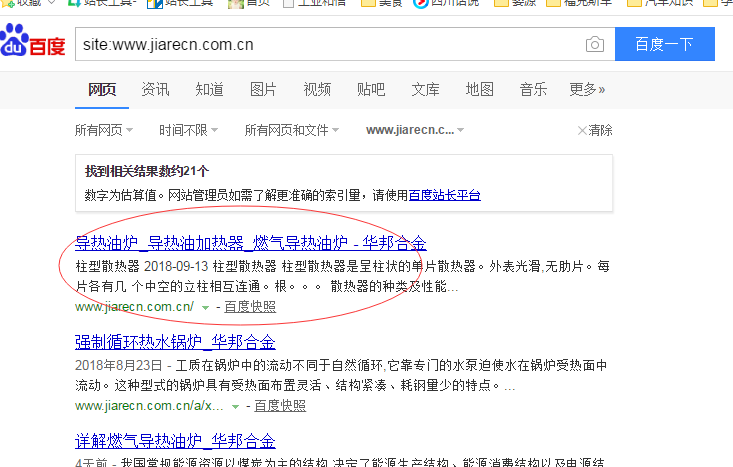Open the 百度站长平台 link
This screenshot has width=733, height=467.
click(445, 195)
